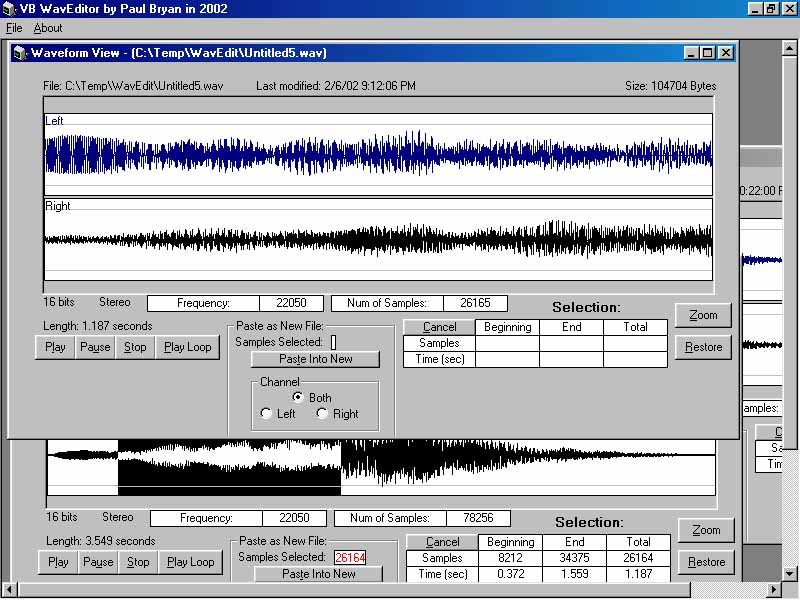Open the File menu
This screenshot has height=600, width=800.
(14, 28)
